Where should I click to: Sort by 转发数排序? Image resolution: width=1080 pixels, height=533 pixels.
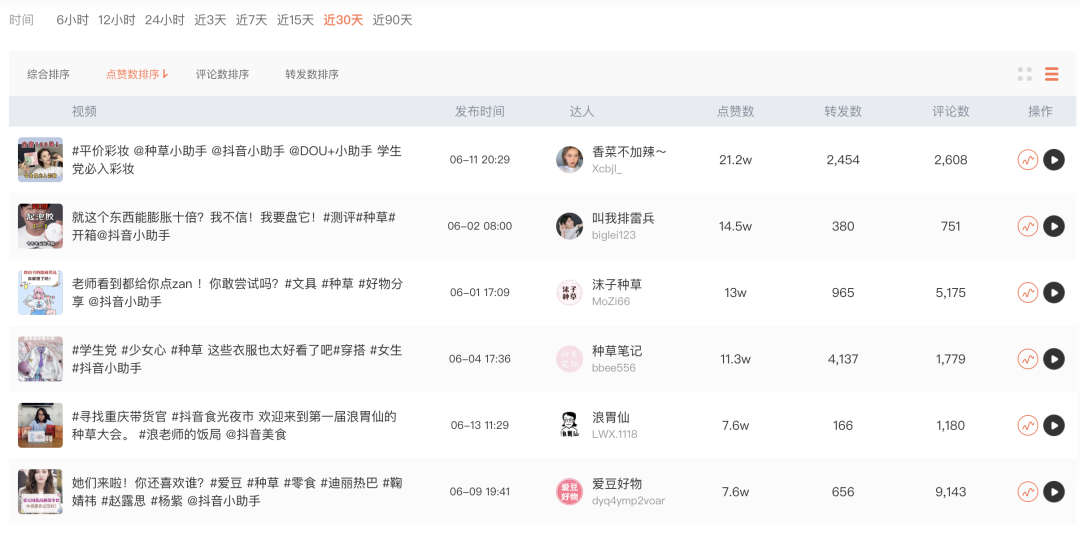click(x=312, y=74)
